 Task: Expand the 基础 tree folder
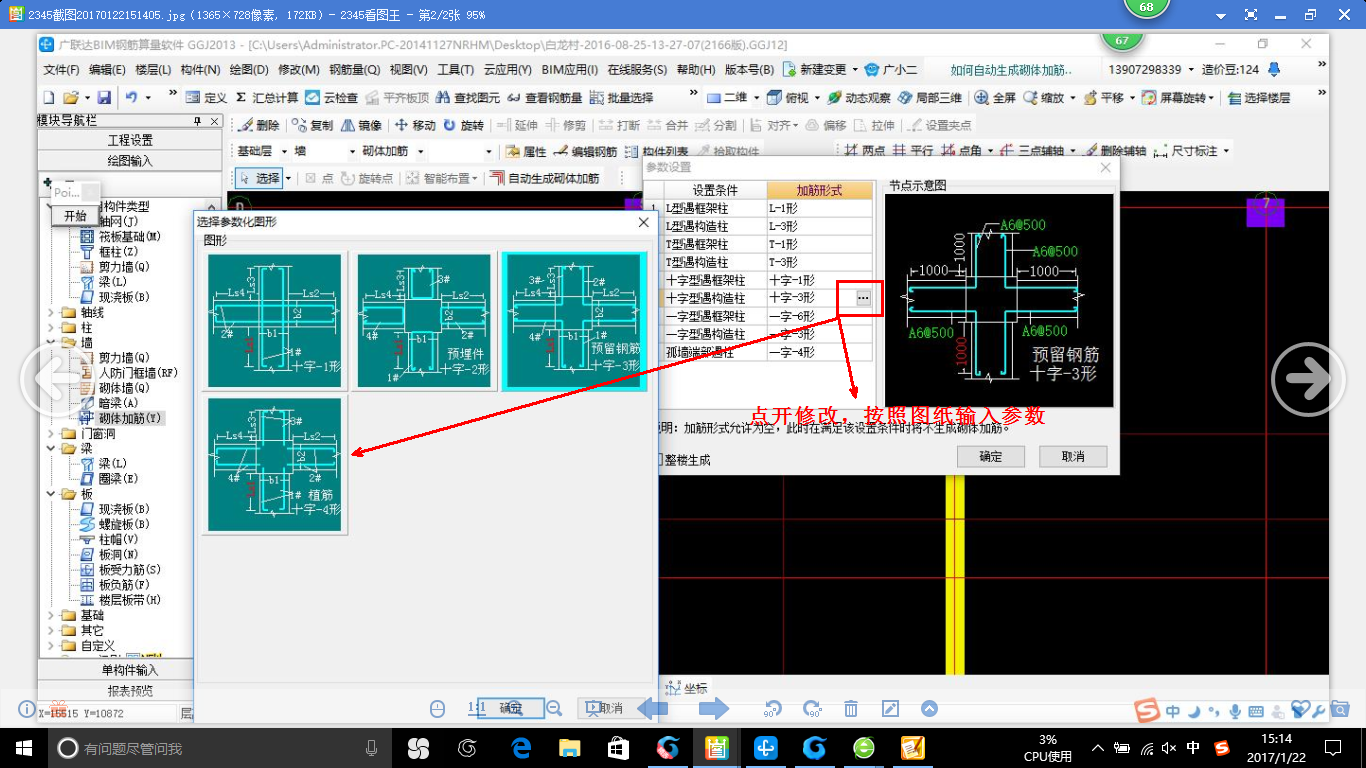(x=51, y=615)
